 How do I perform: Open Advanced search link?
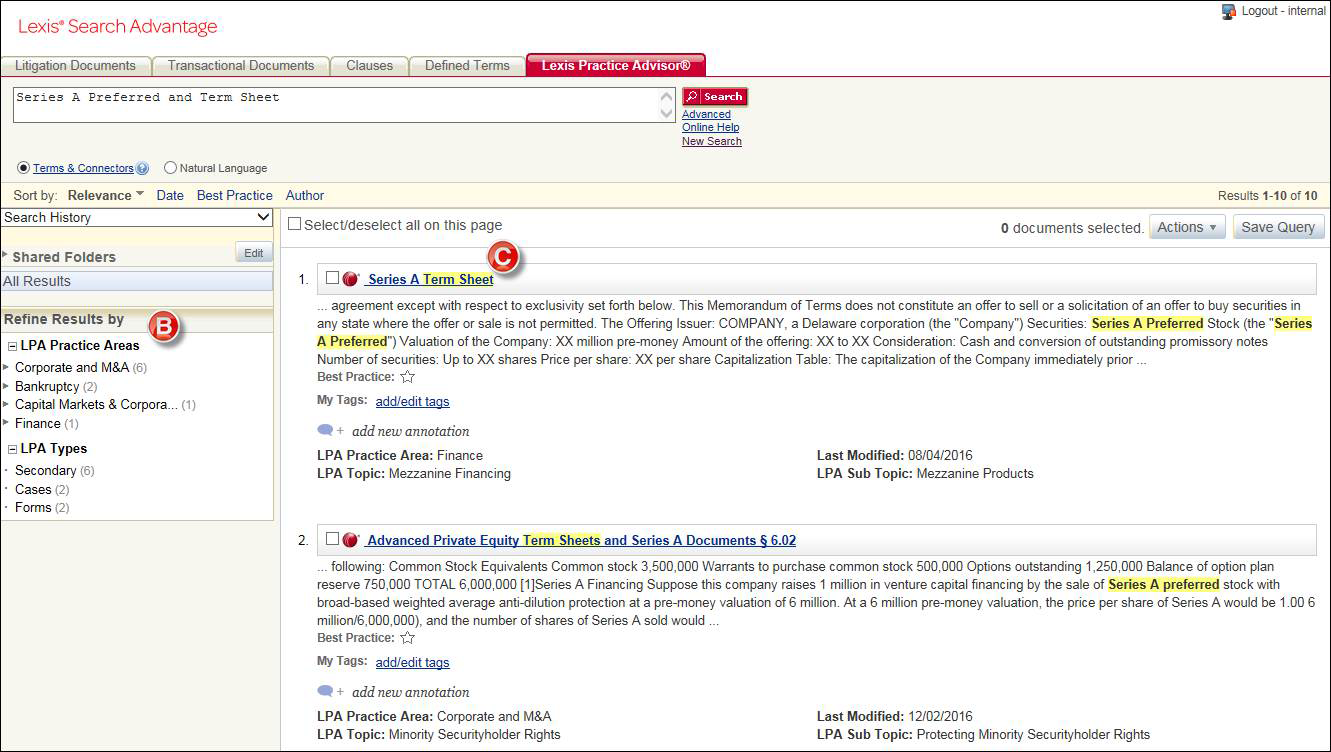pyautogui.click(x=706, y=114)
